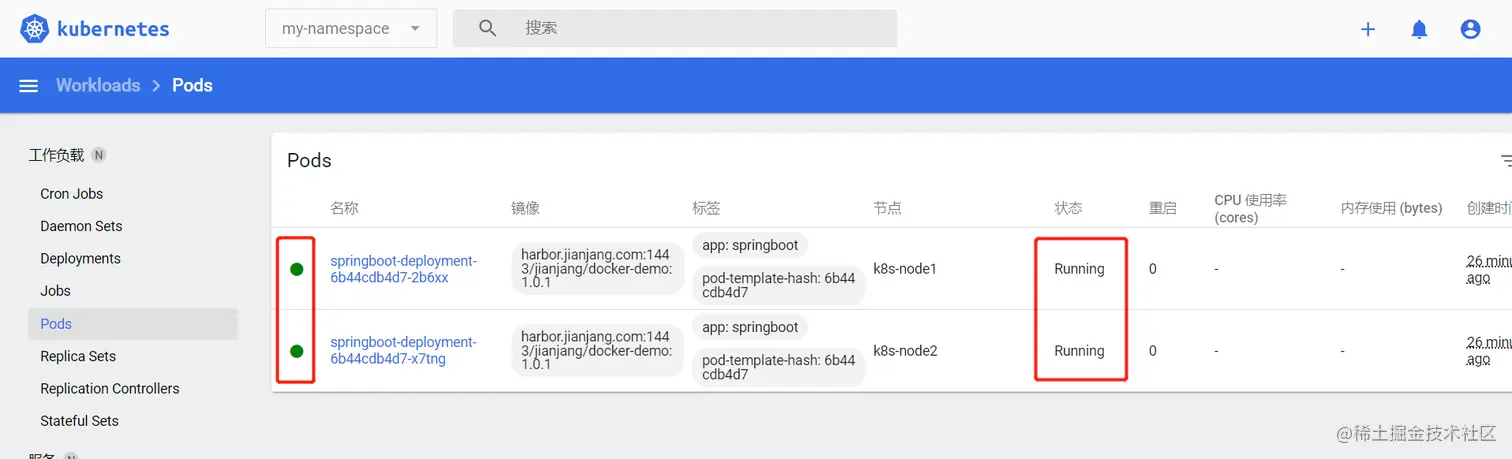Go to Workloads breadcrumb
This screenshot has height=459, width=1512.
pos(98,85)
